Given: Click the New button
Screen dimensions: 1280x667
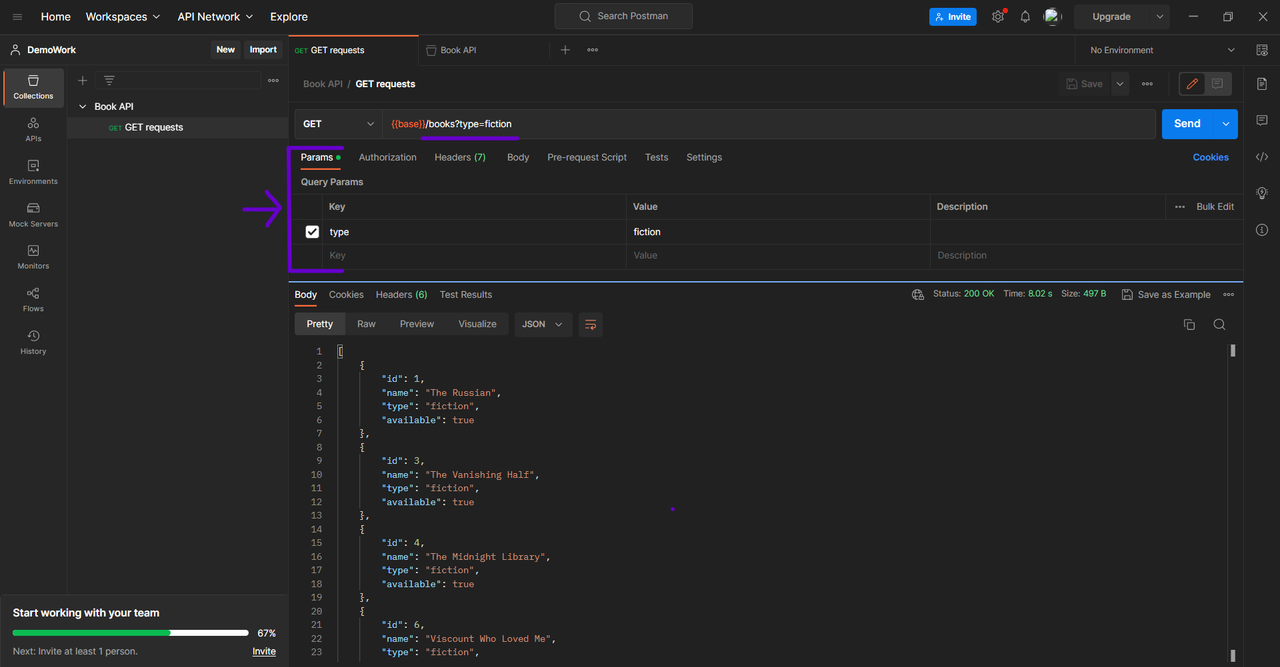Looking at the screenshot, I should point(226,50).
